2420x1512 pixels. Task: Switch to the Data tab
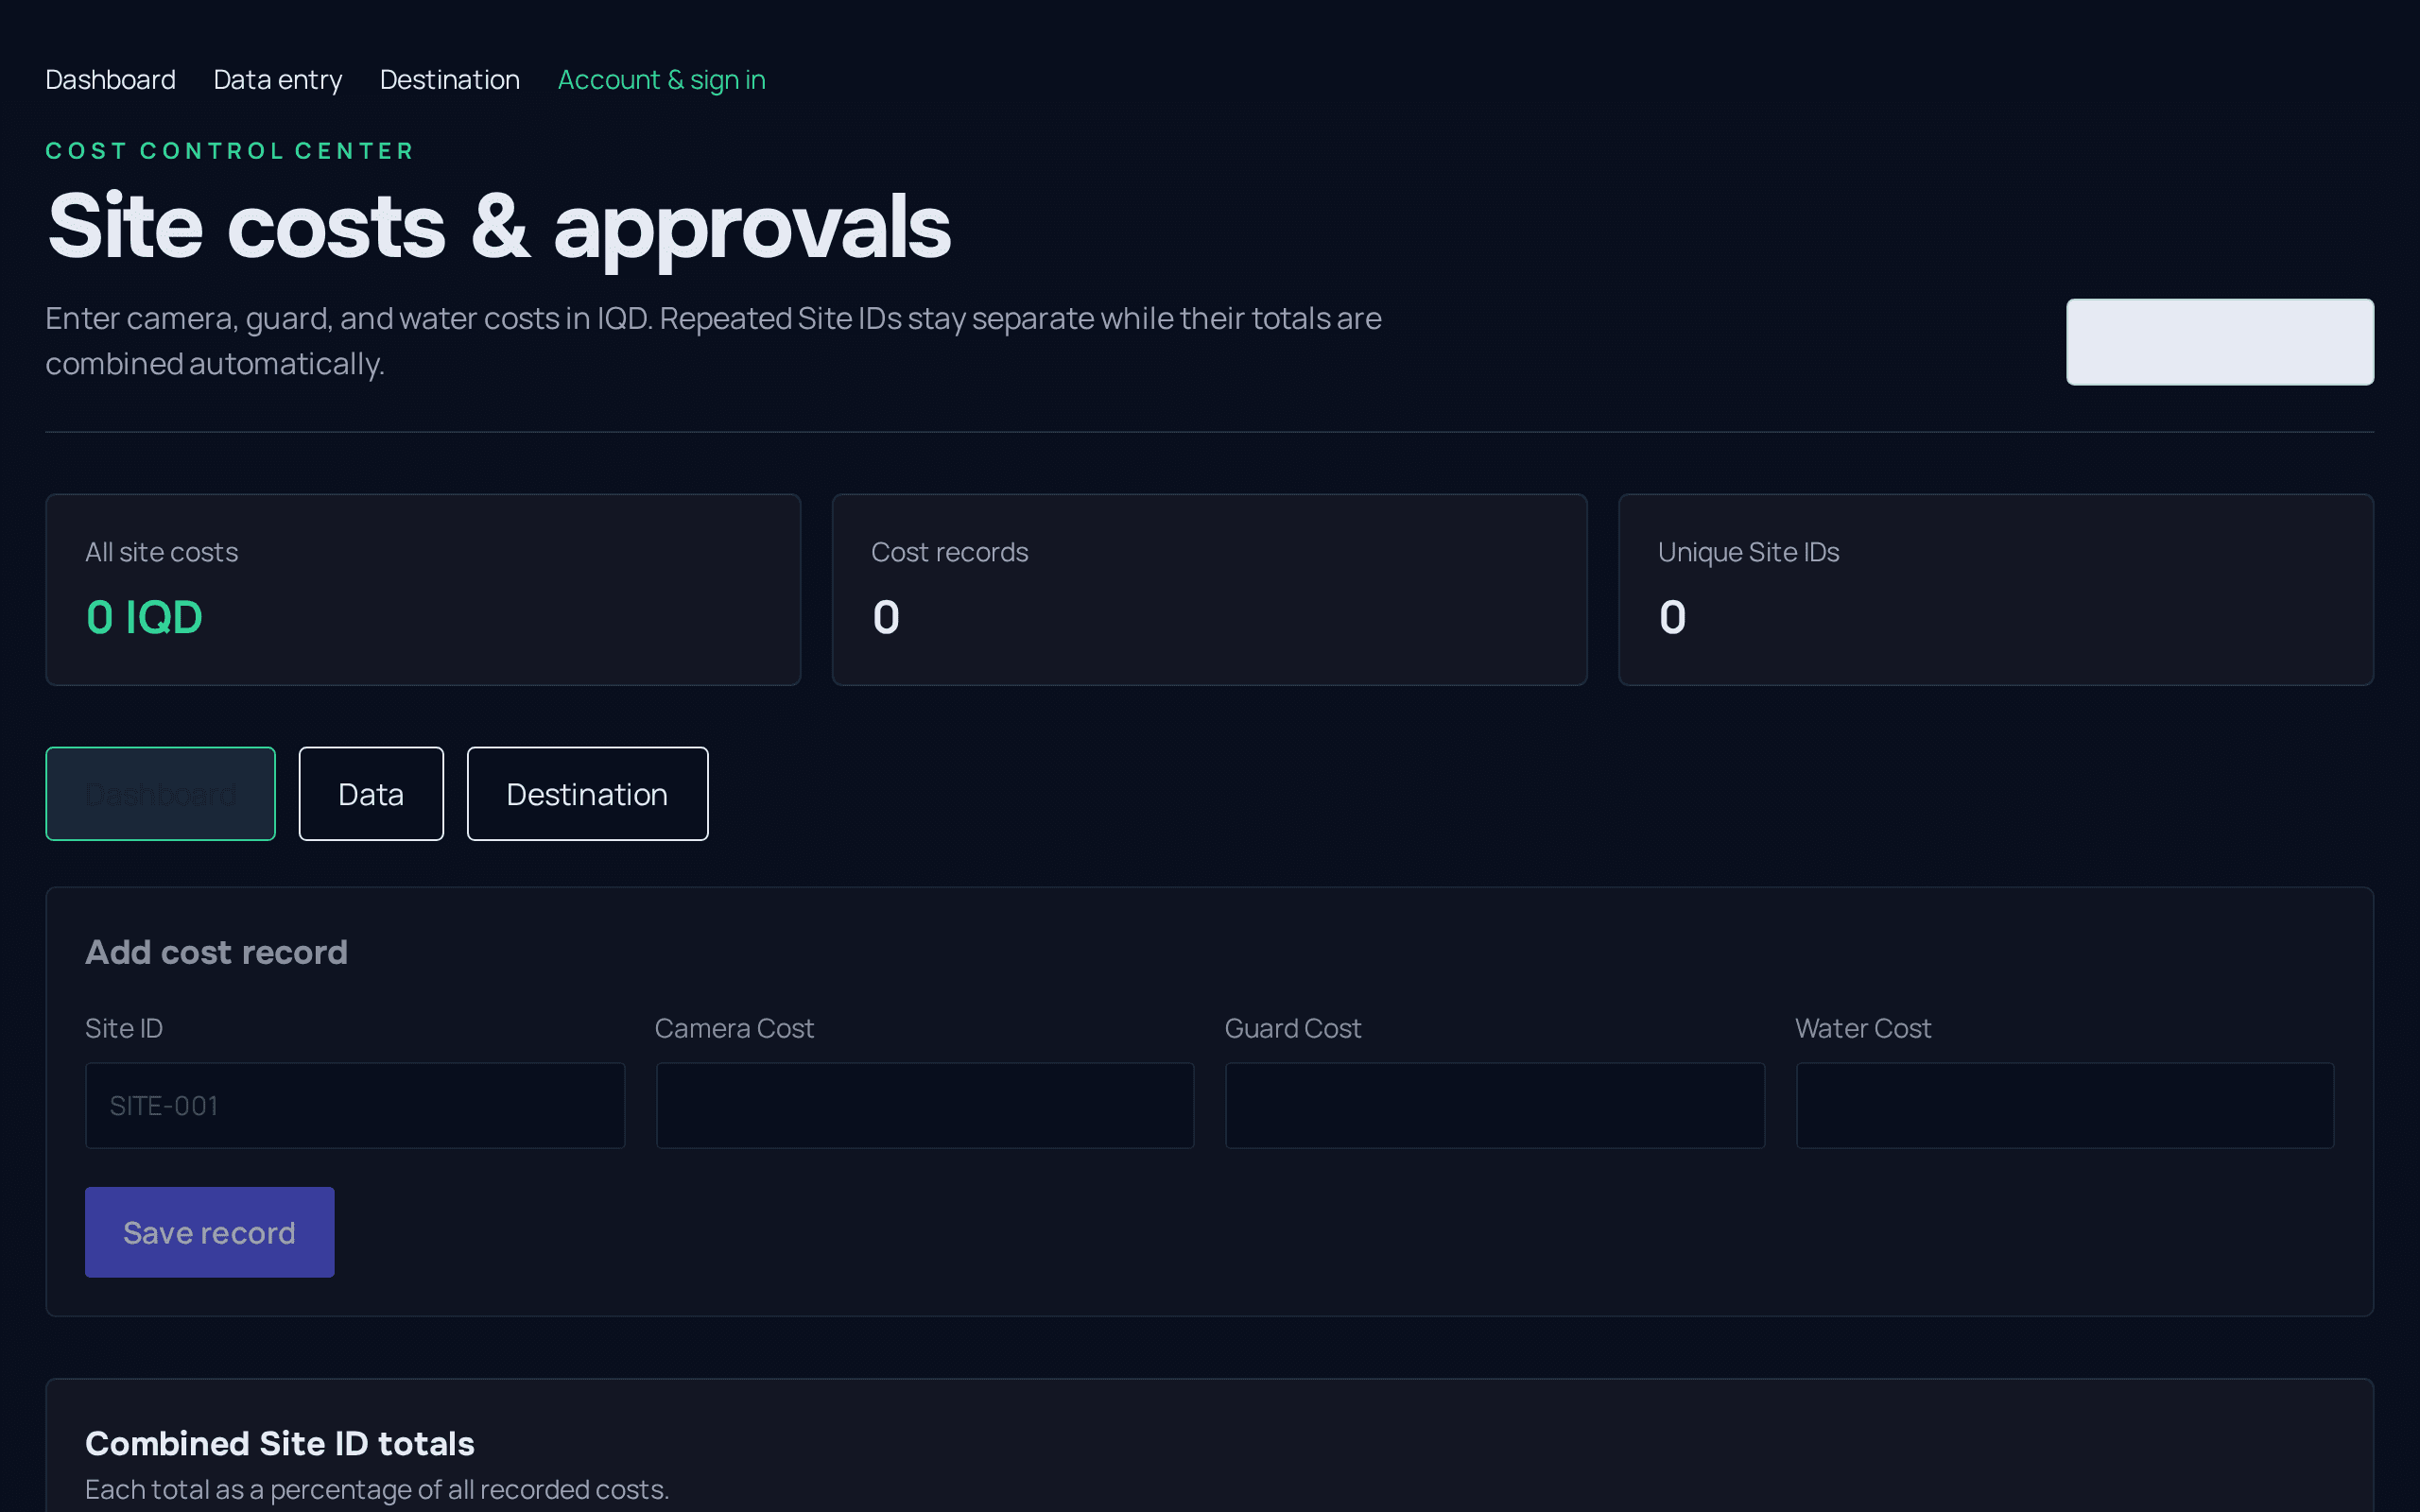[x=370, y=794]
